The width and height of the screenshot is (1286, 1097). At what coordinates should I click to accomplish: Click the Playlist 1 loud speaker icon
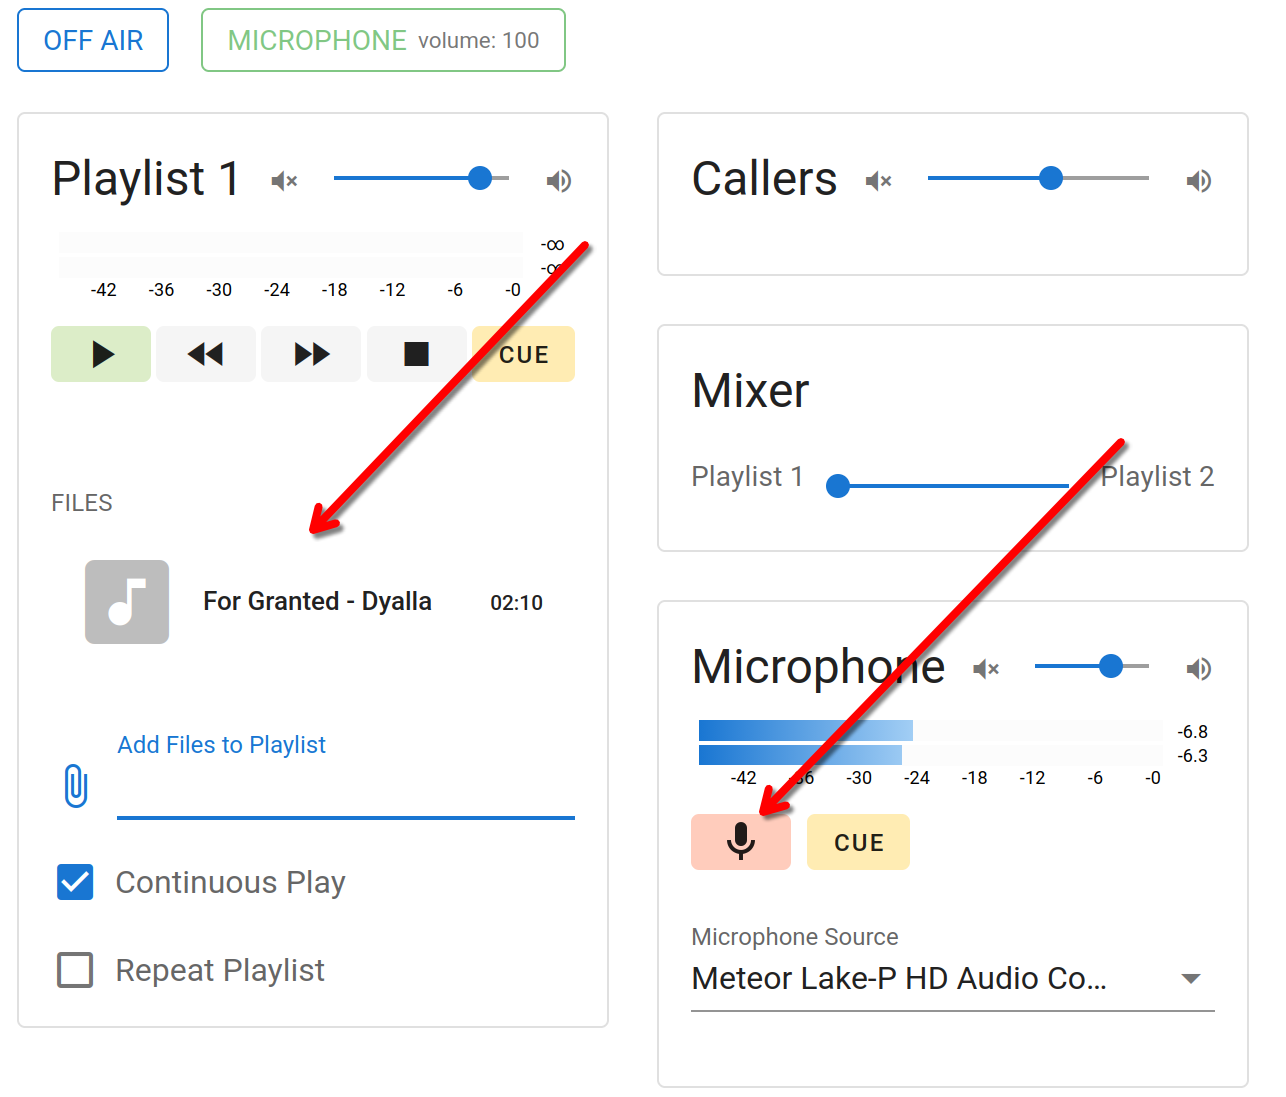(558, 181)
